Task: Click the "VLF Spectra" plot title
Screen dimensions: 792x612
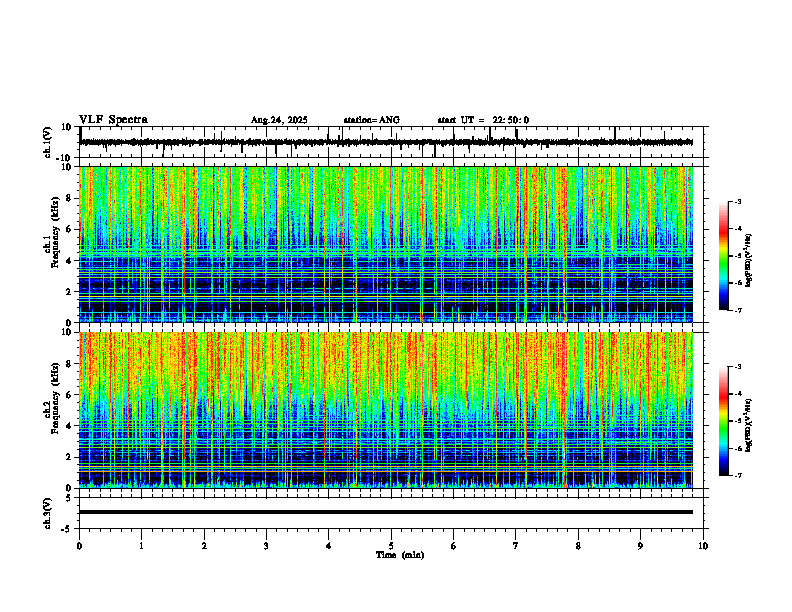Action: coord(113,120)
